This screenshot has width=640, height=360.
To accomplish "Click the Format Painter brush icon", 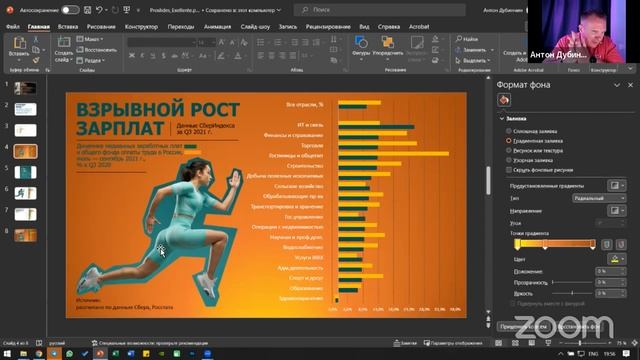I will click(36, 60).
